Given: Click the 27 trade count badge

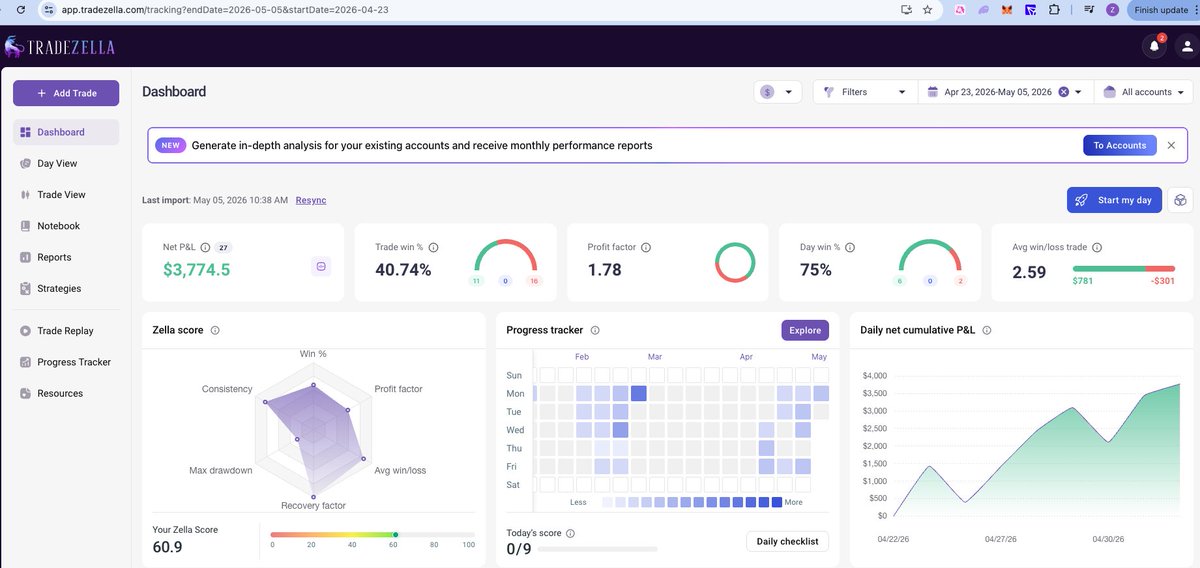Looking at the screenshot, I should coord(223,247).
